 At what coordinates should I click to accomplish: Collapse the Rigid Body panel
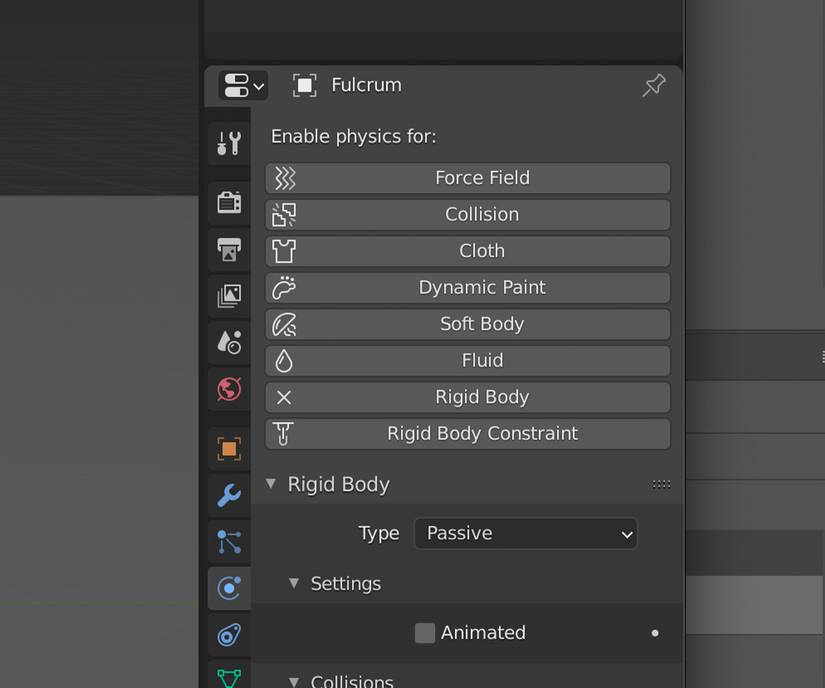pos(270,483)
